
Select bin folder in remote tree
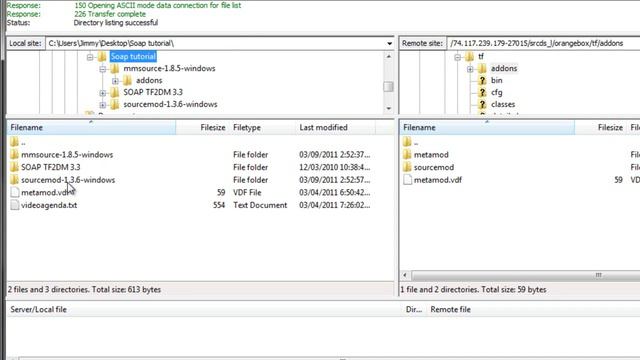tap(496, 80)
